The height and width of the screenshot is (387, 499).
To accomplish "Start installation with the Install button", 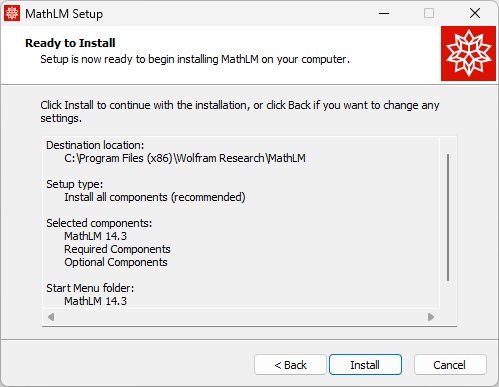I will (365, 365).
